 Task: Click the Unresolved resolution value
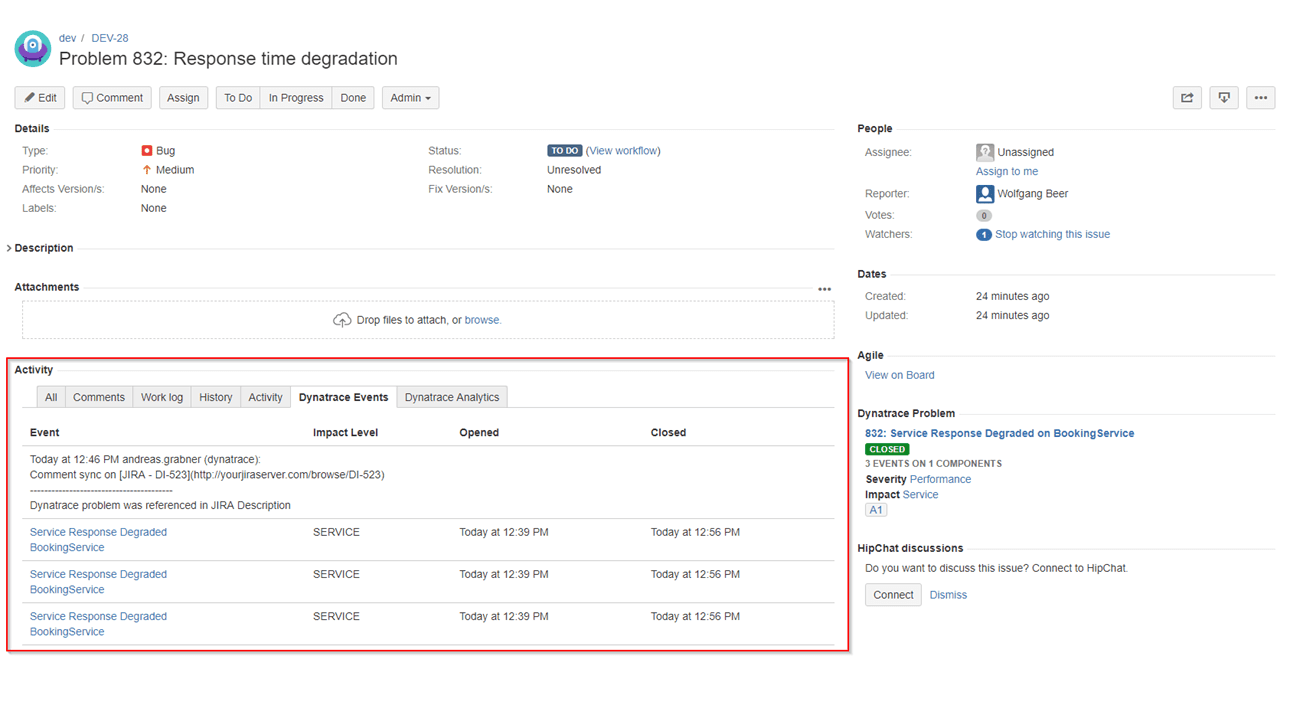(x=574, y=170)
